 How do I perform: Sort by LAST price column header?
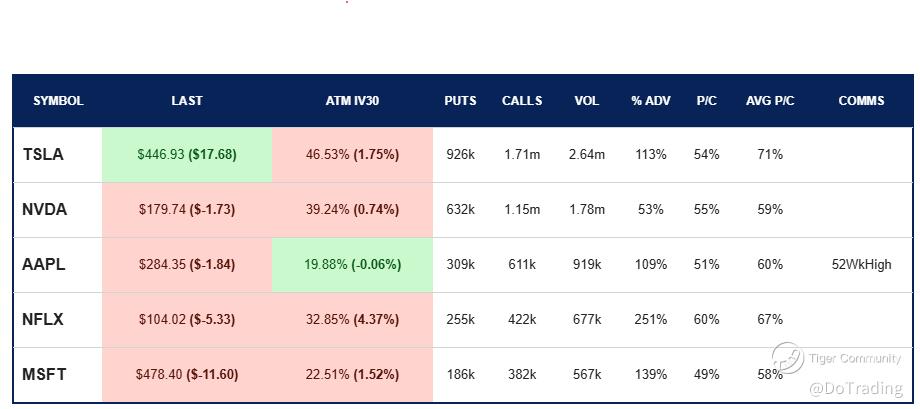(187, 101)
